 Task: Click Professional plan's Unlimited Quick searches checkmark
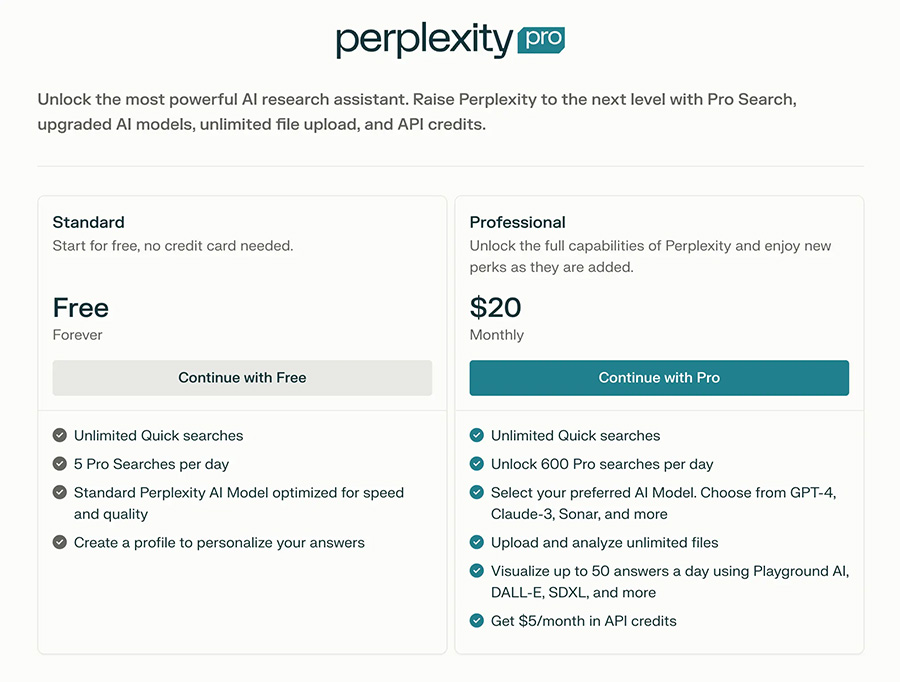pos(477,436)
